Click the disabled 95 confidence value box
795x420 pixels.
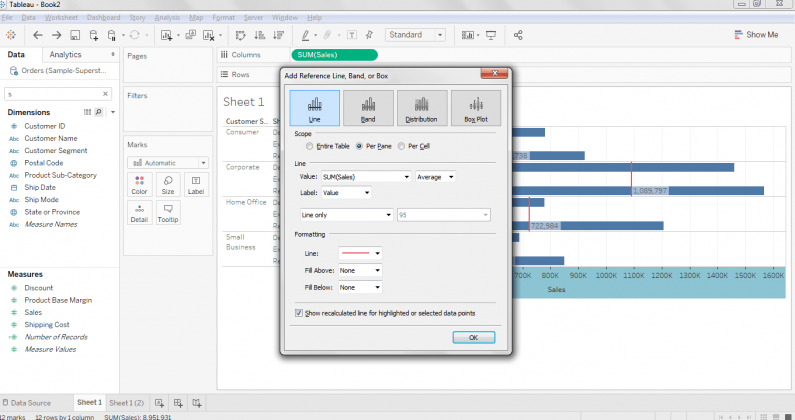[x=444, y=215]
